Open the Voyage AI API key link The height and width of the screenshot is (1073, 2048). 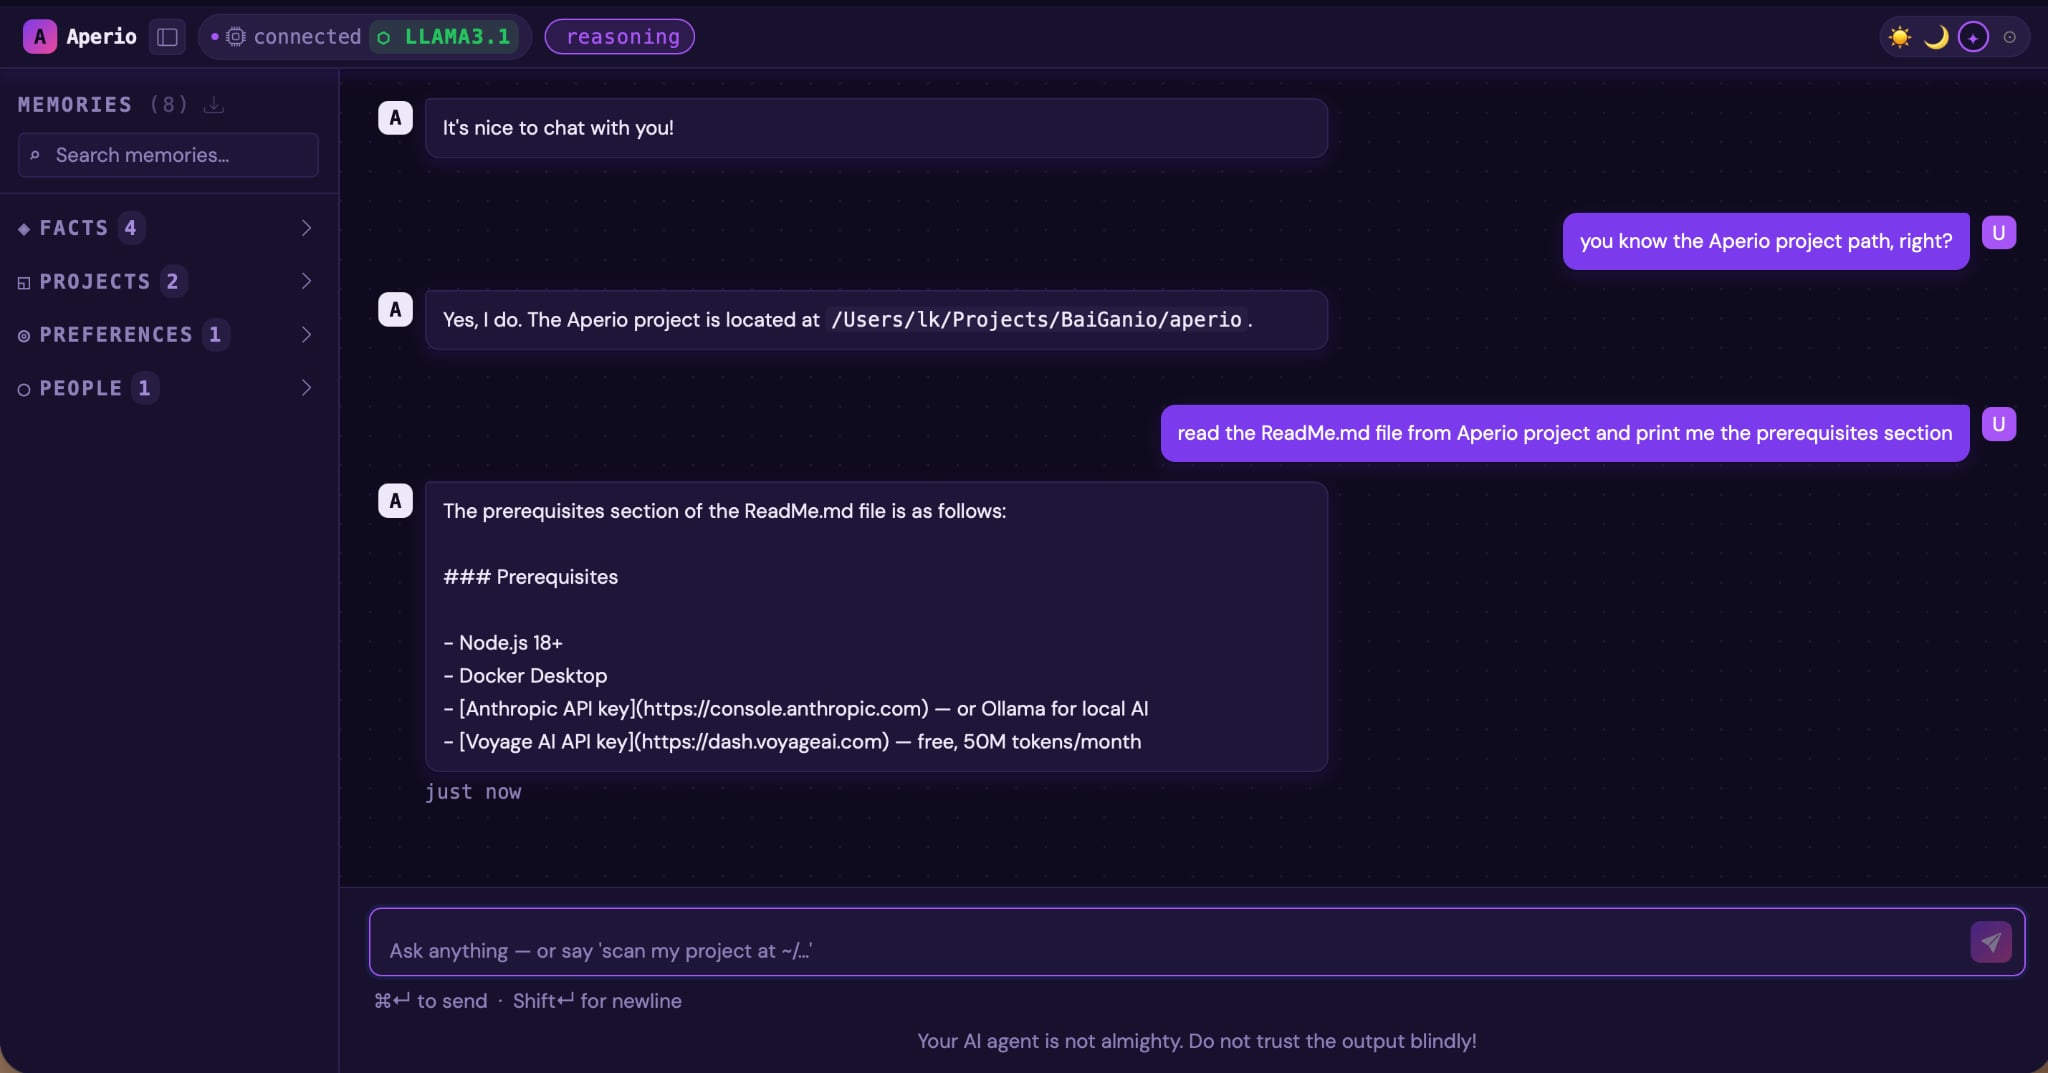pyautogui.click(x=760, y=742)
